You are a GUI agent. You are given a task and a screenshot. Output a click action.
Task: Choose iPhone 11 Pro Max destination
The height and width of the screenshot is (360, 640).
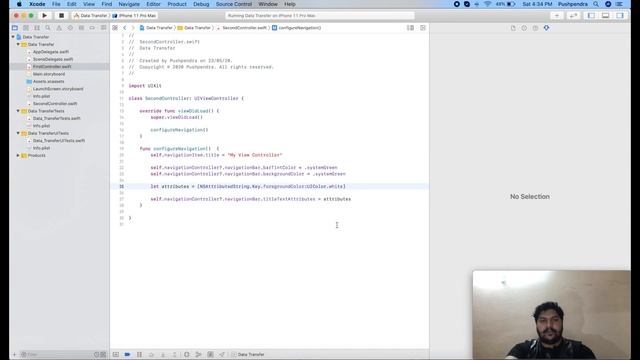tap(134, 16)
